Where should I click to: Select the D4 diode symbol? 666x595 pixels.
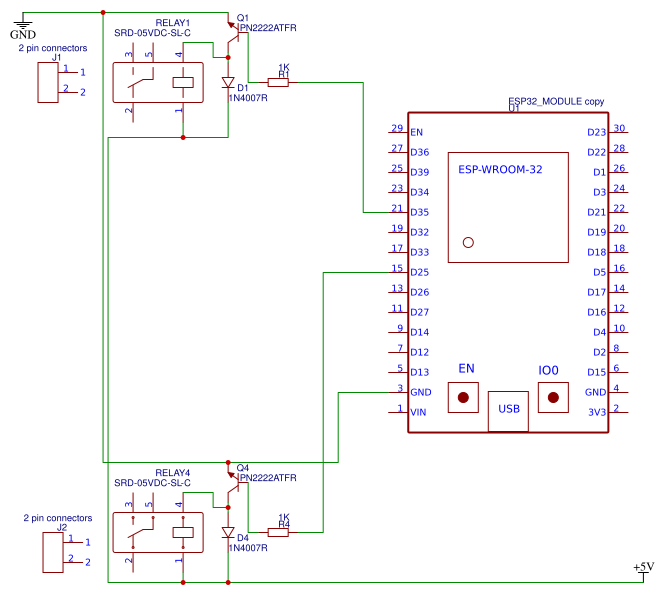(228, 533)
